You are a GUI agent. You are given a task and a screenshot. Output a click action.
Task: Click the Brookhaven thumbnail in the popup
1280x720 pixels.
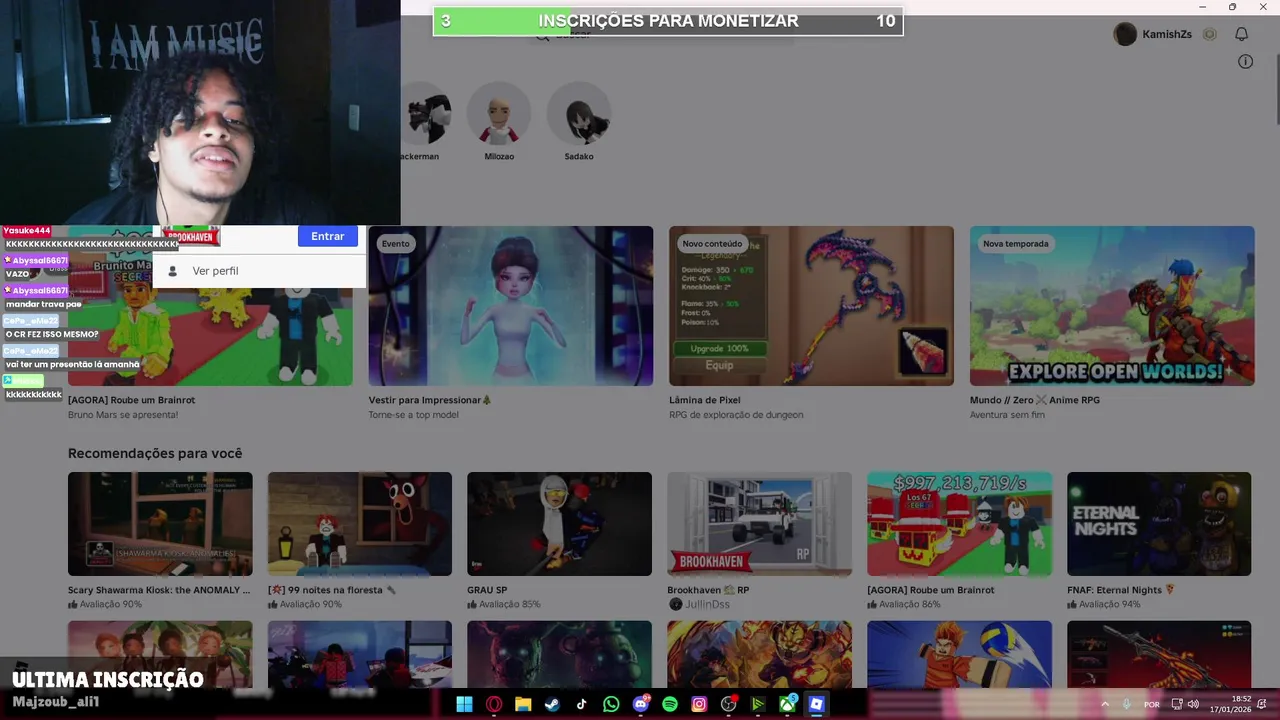coord(191,236)
